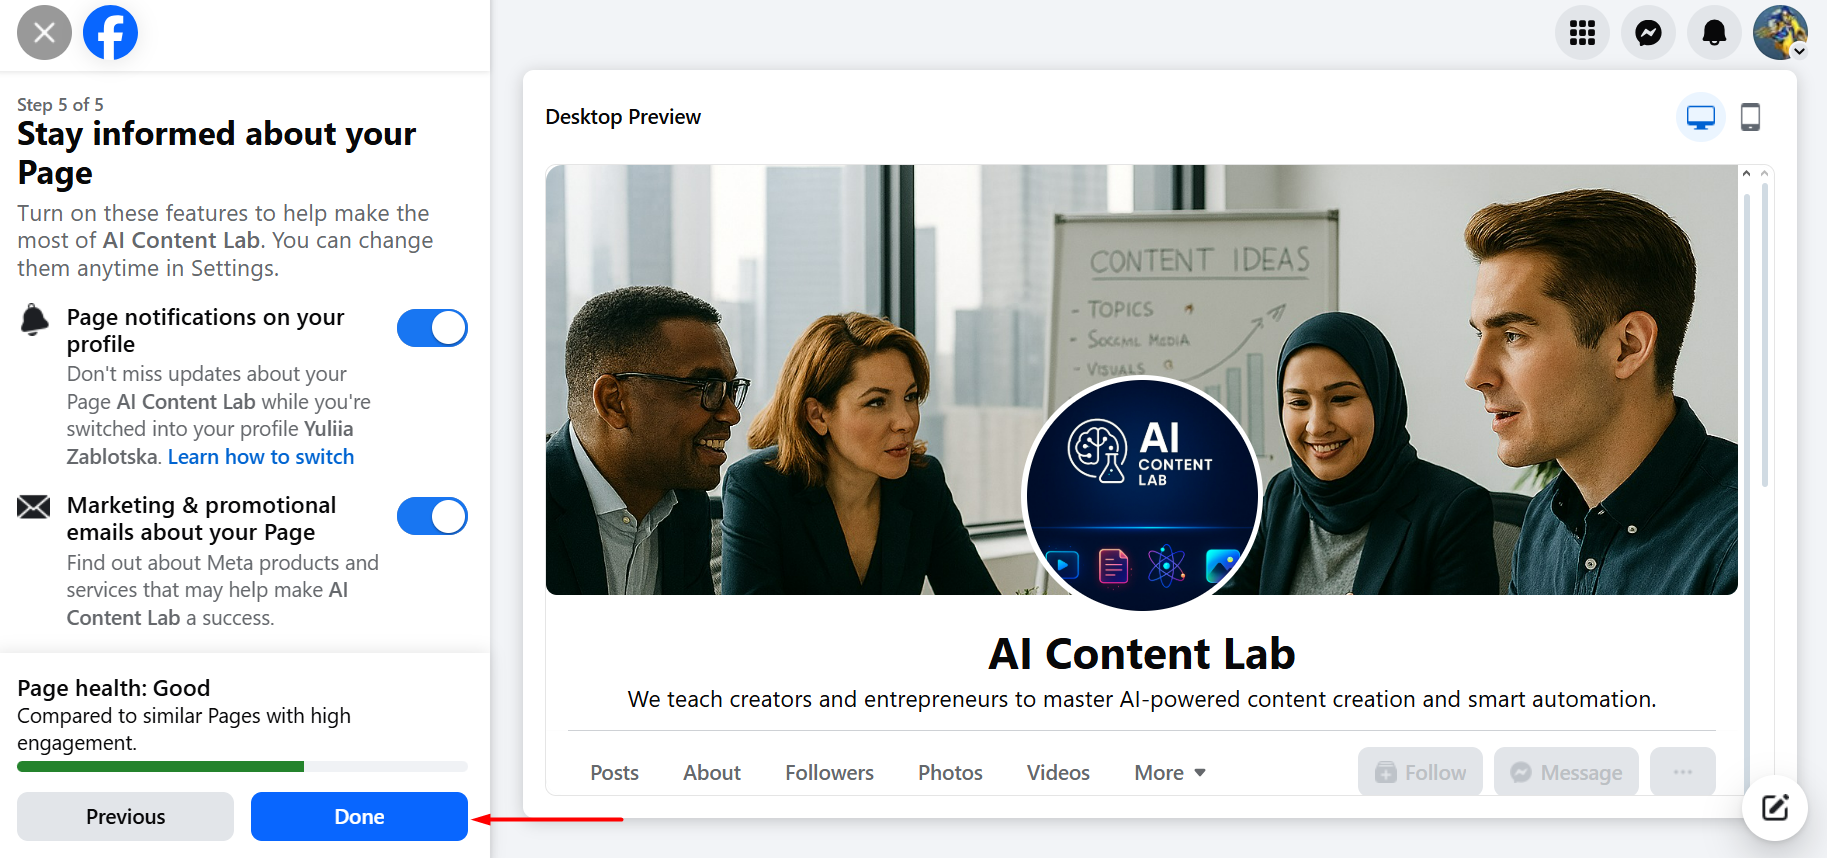Open the Followers tab
1827x858 pixels.
829,773
